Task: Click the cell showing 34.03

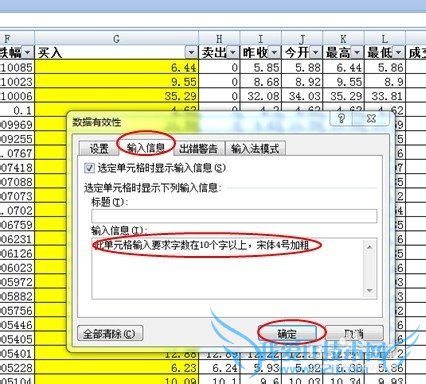Action: tap(302, 96)
